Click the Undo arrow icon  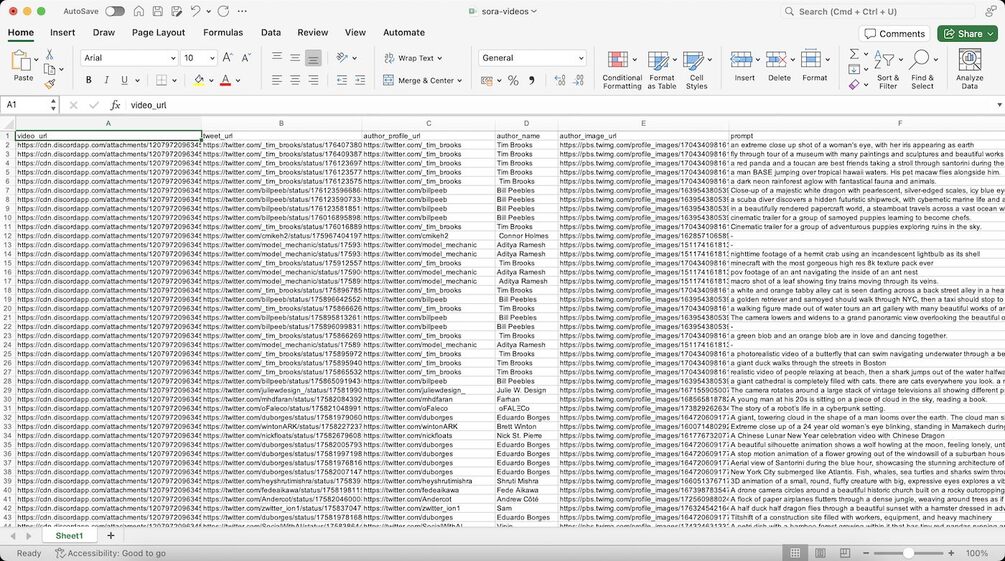tap(195, 11)
